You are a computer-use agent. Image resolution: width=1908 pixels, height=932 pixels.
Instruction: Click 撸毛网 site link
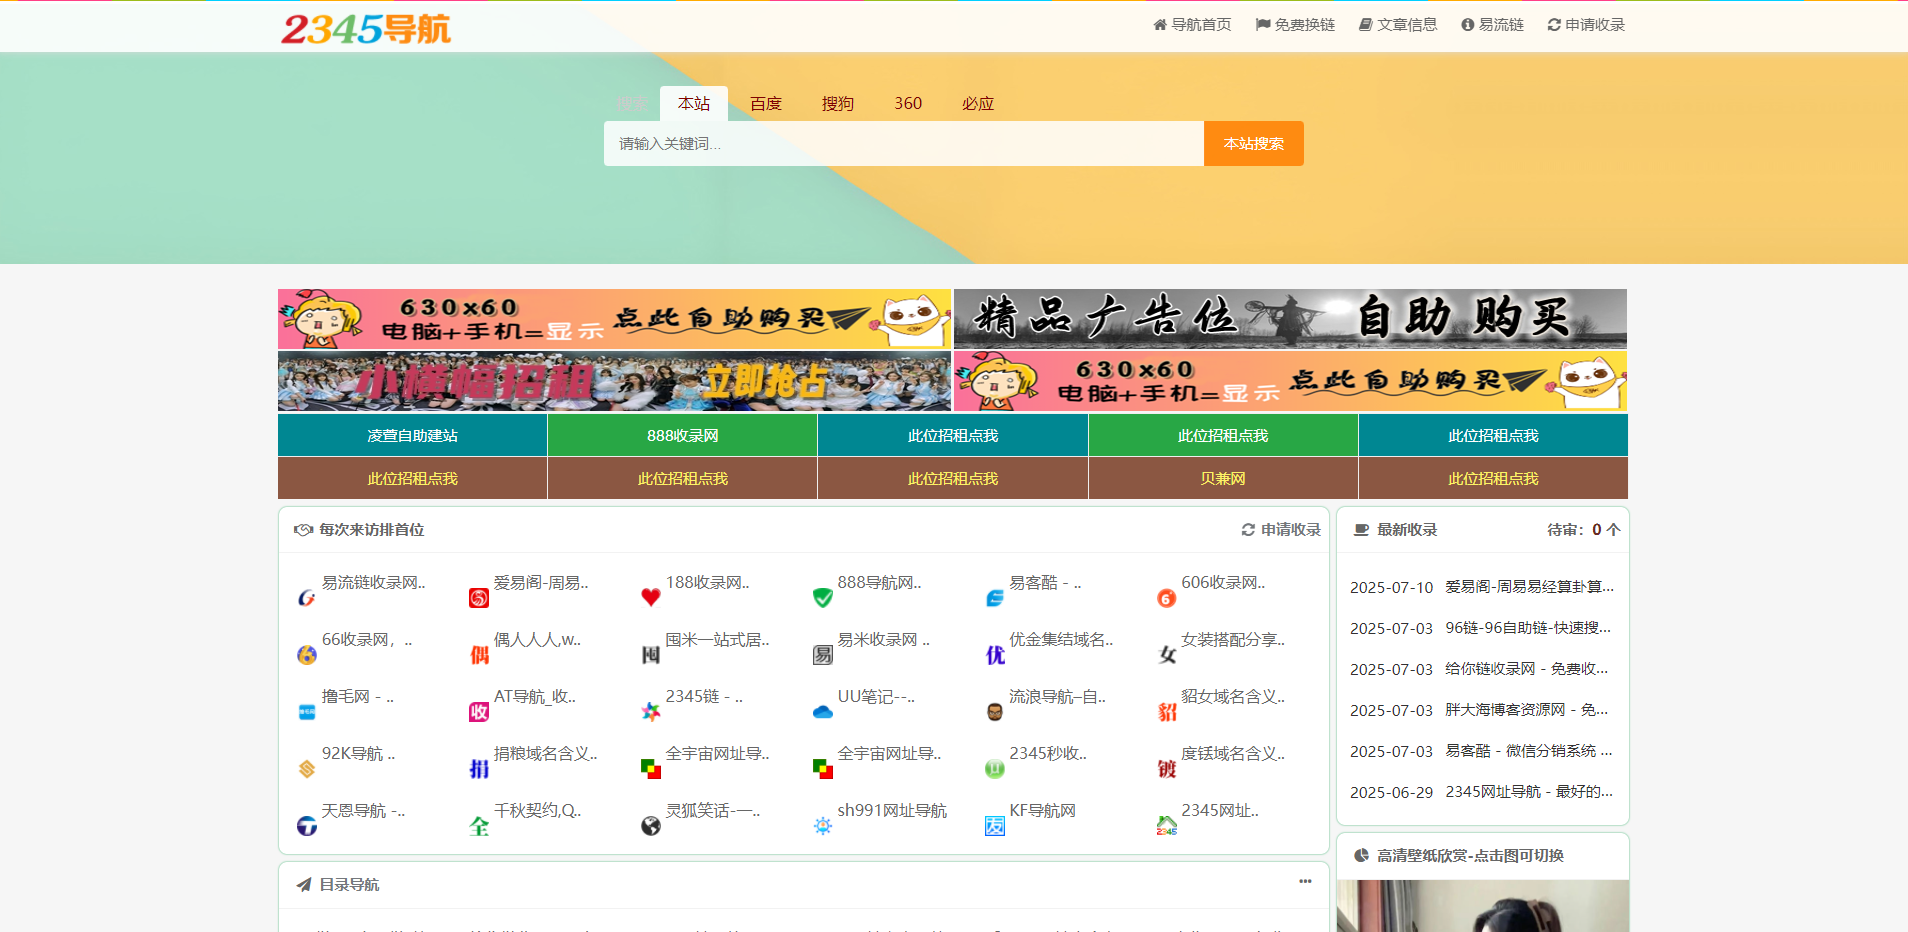click(x=357, y=697)
